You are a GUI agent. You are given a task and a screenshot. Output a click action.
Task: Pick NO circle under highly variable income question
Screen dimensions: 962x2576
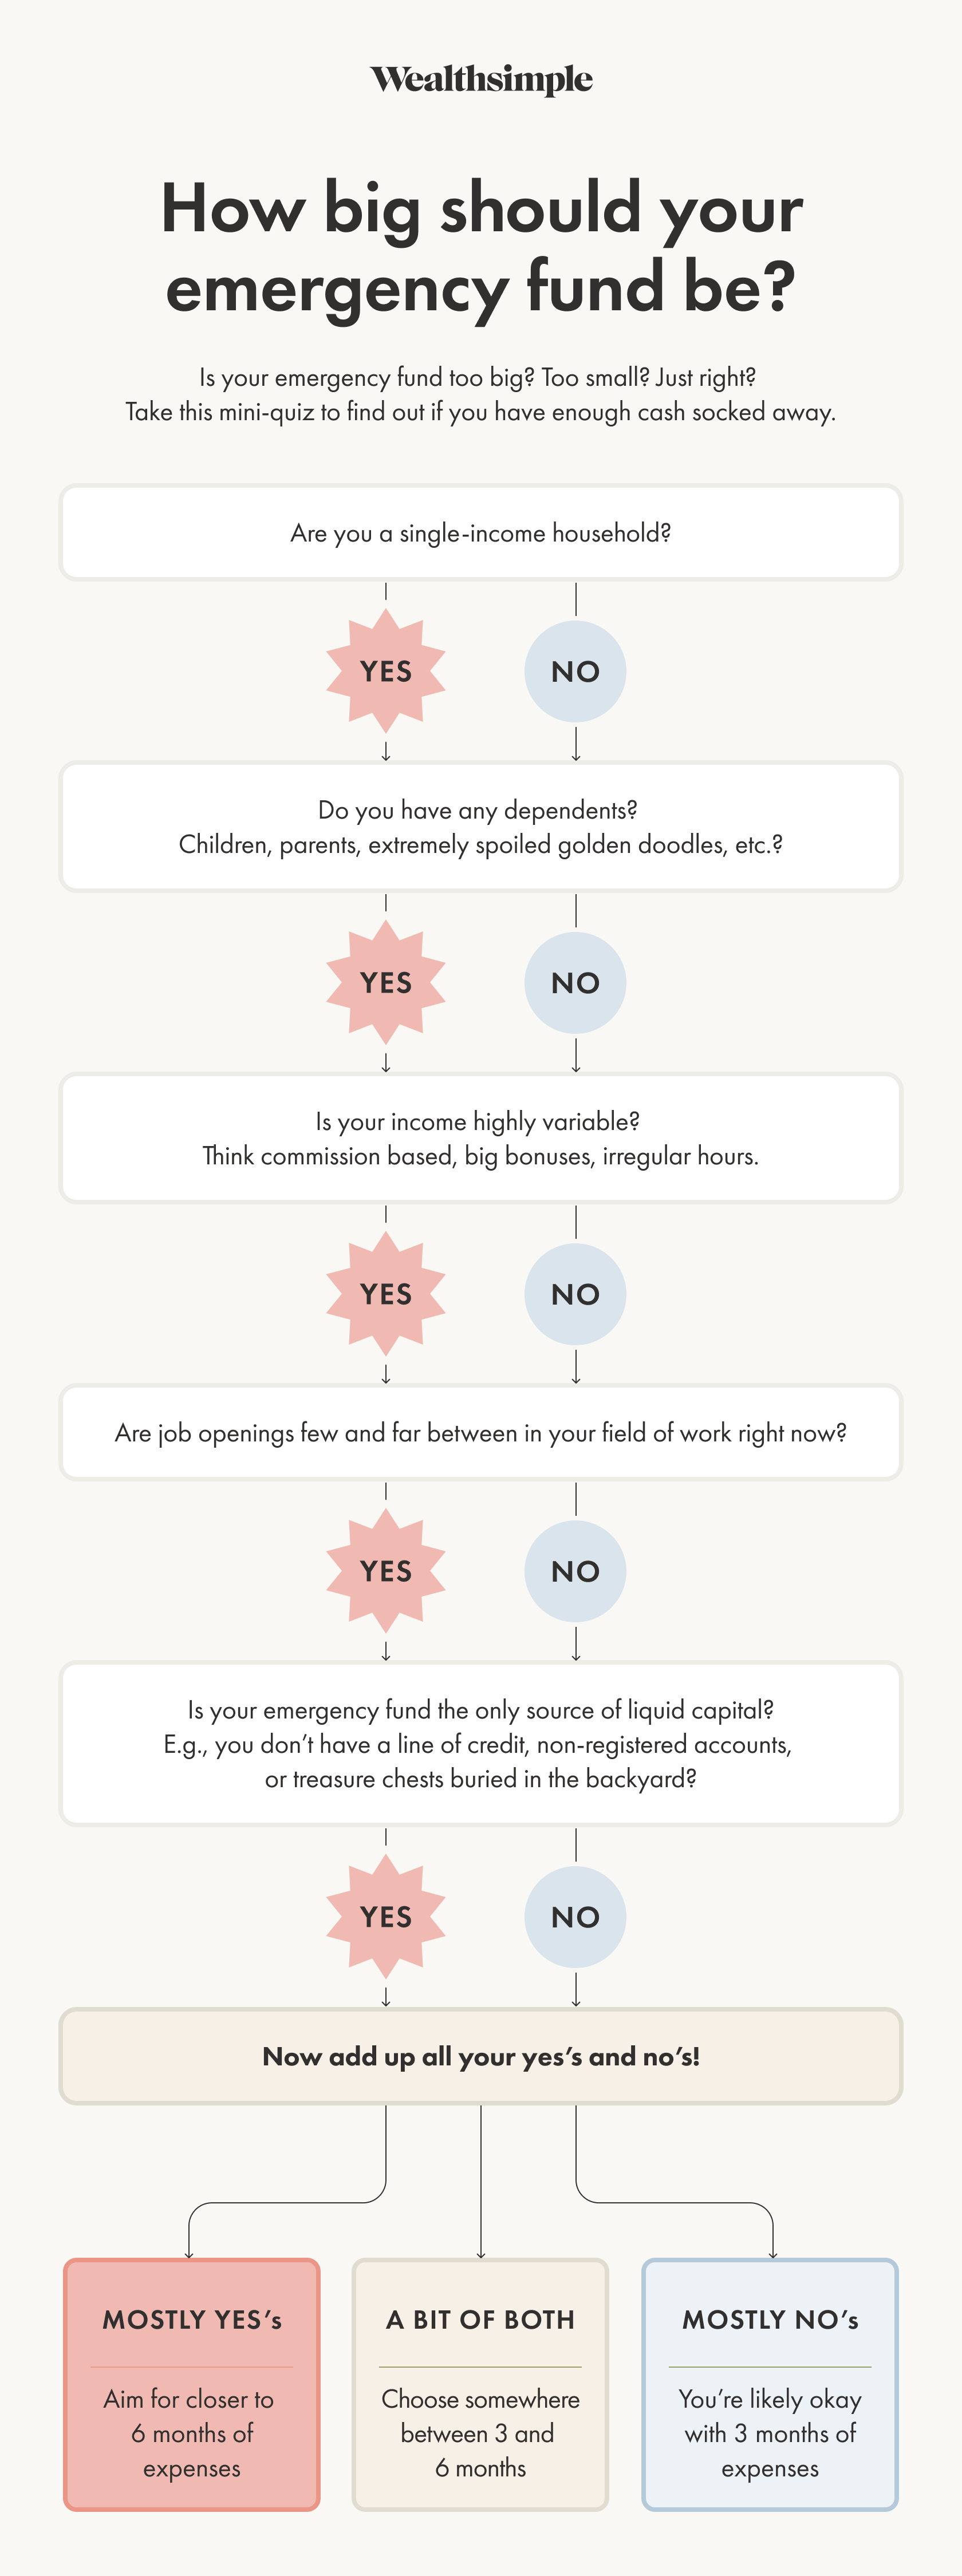pos(575,1294)
